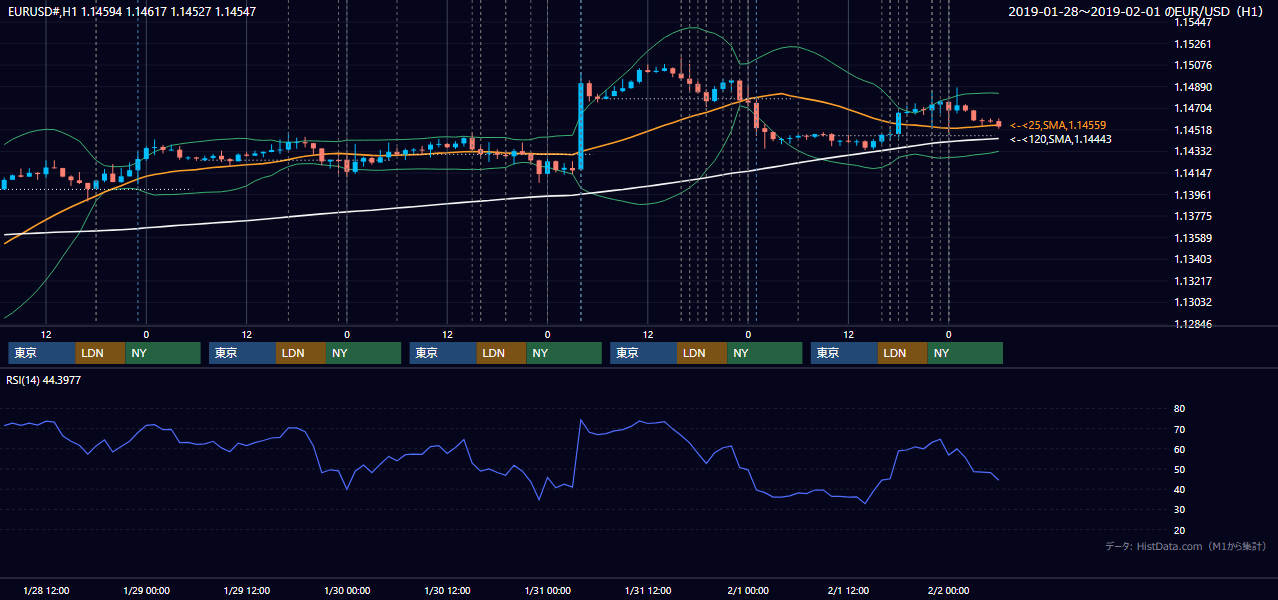
Task: Click the 1/30 00:00 date axis label
Action: click(347, 590)
